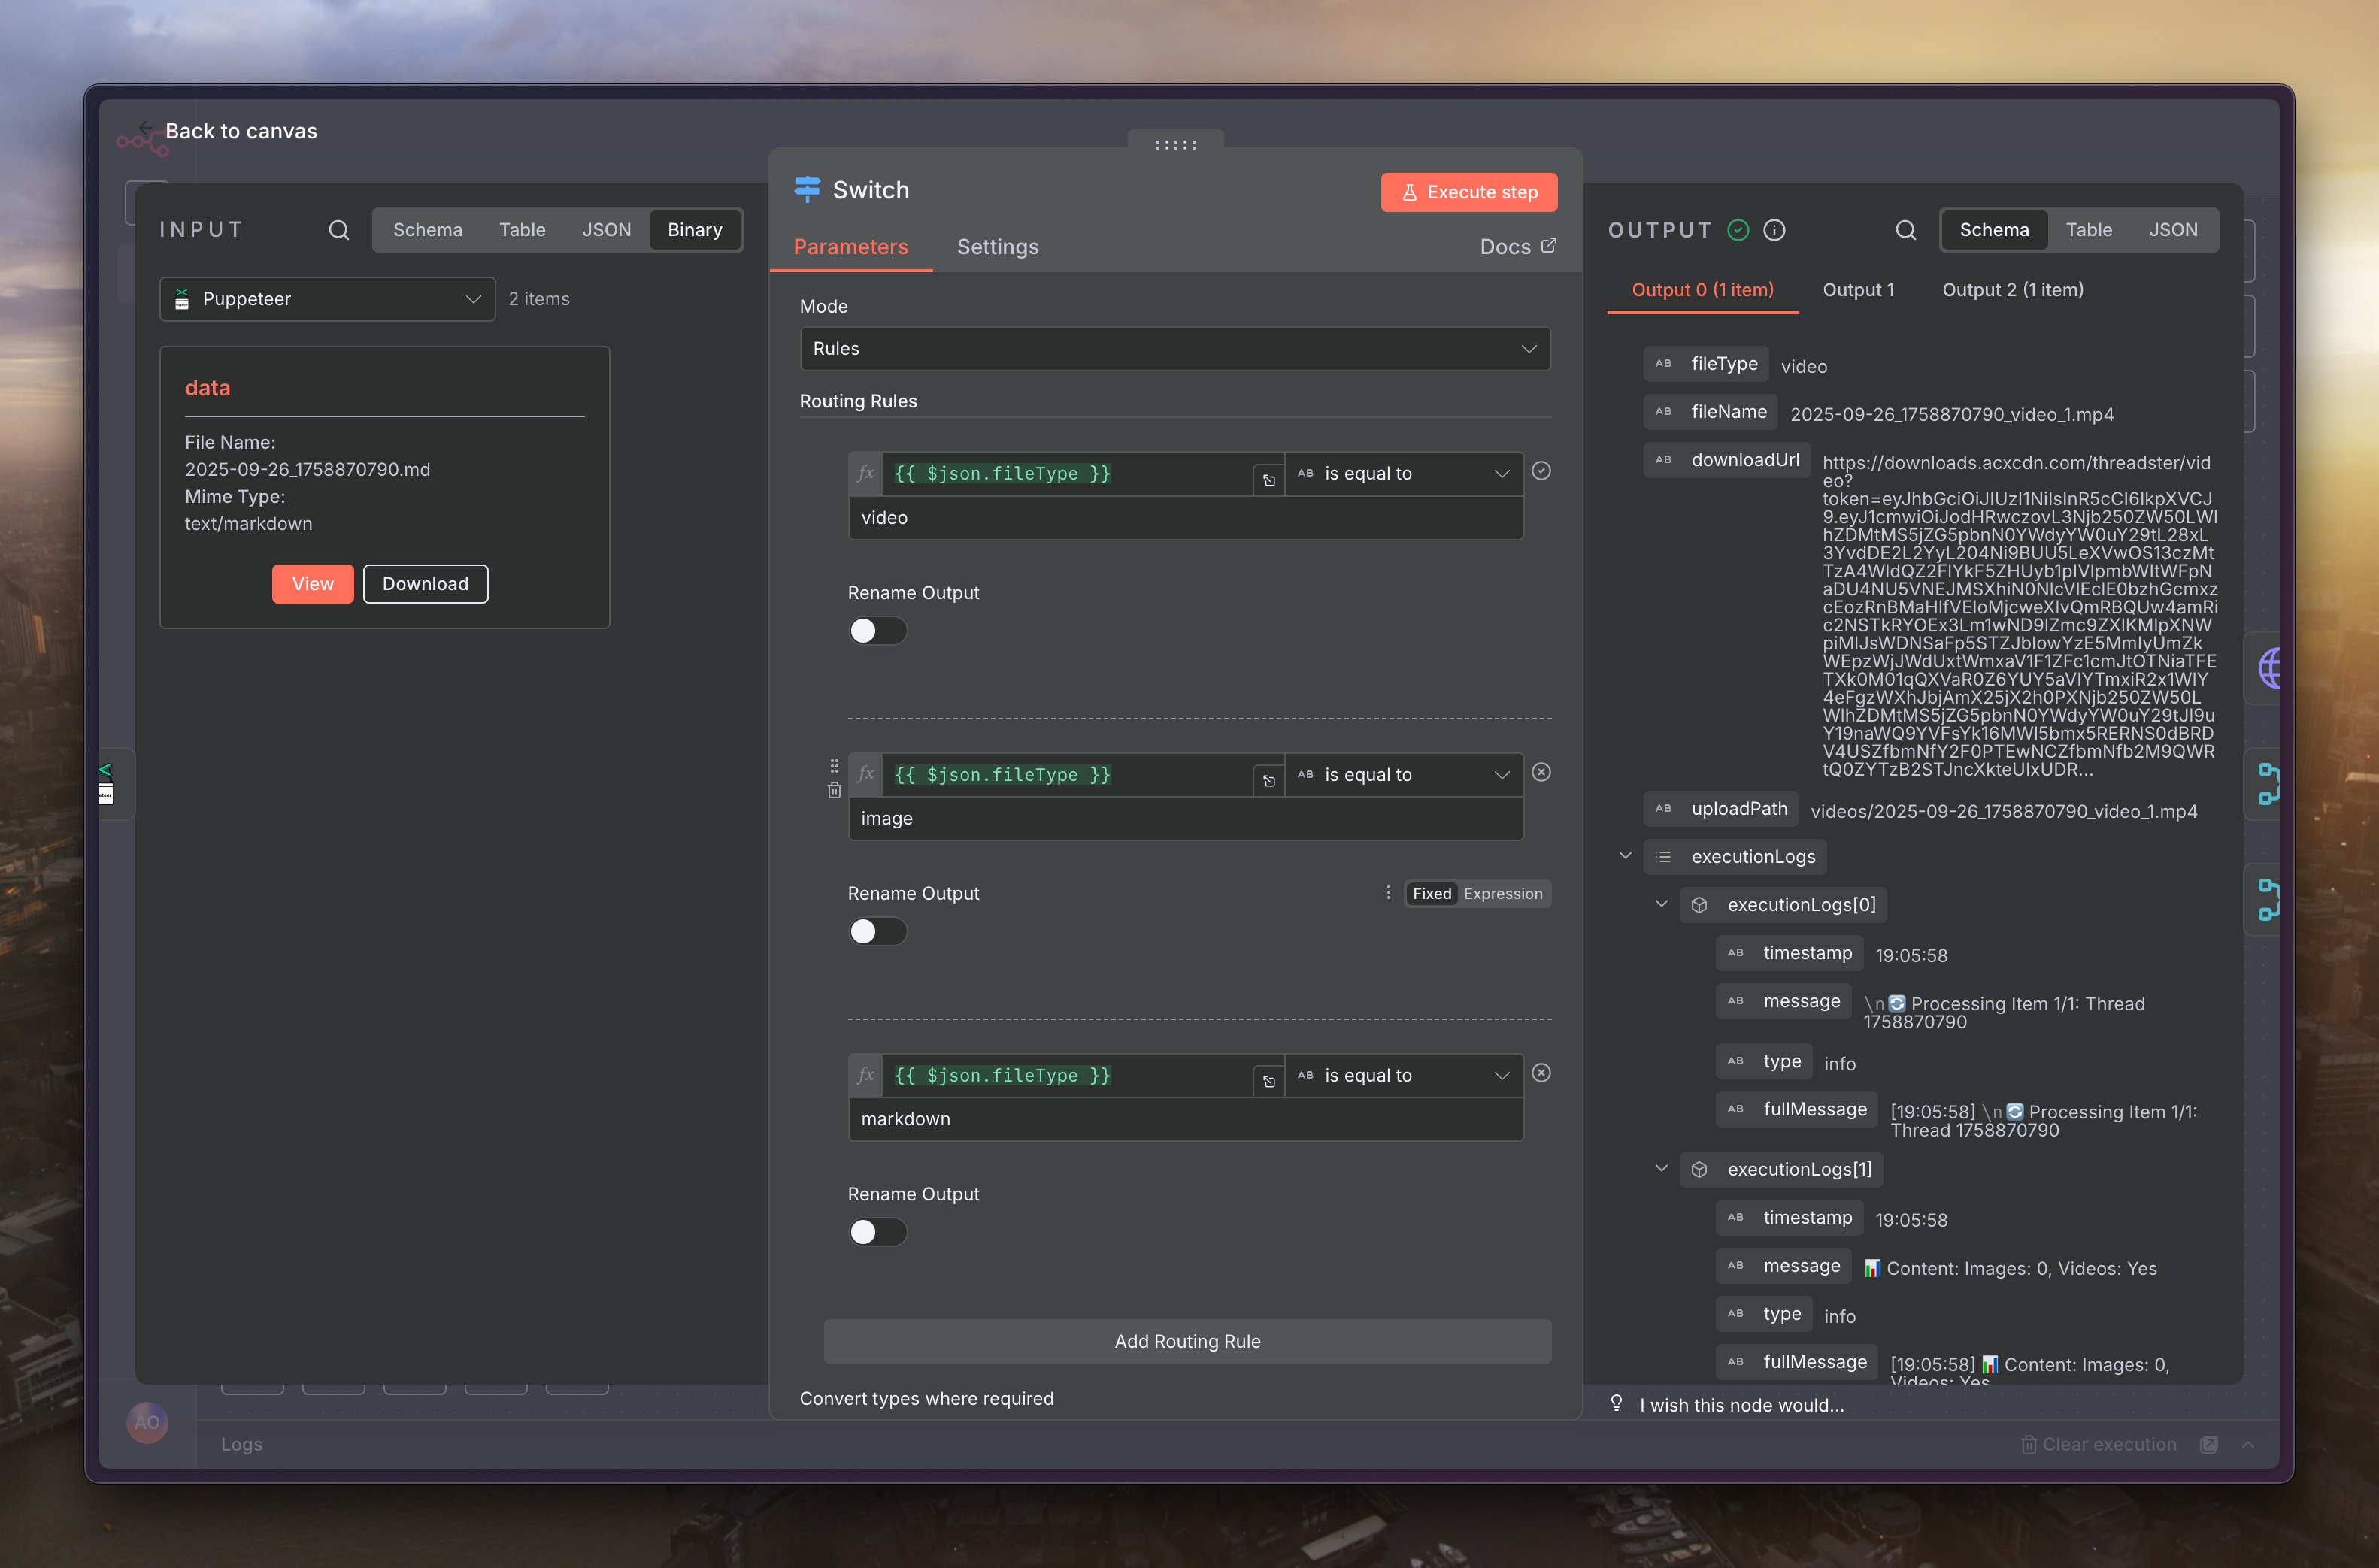Select Expression mode in Fixed/Expression switch

coord(1502,894)
